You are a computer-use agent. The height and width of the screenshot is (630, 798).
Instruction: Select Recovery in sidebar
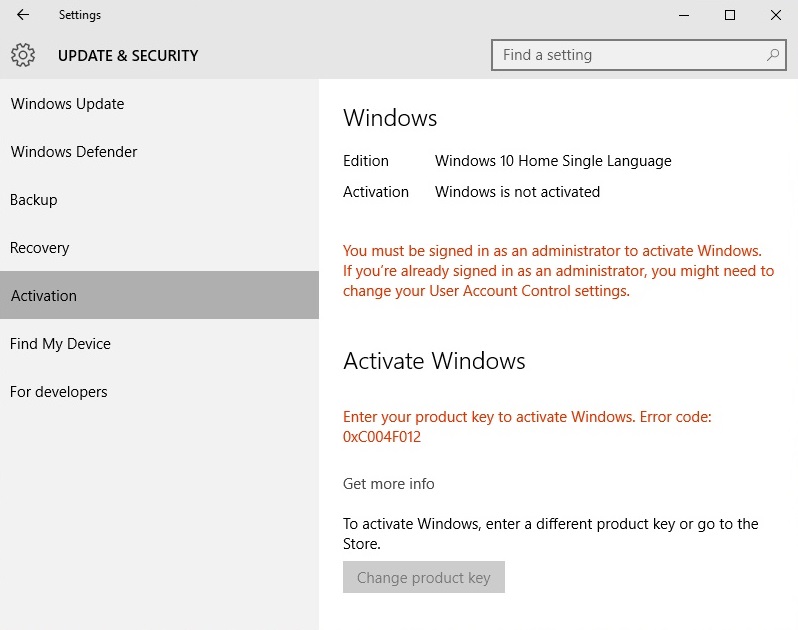[159, 248]
